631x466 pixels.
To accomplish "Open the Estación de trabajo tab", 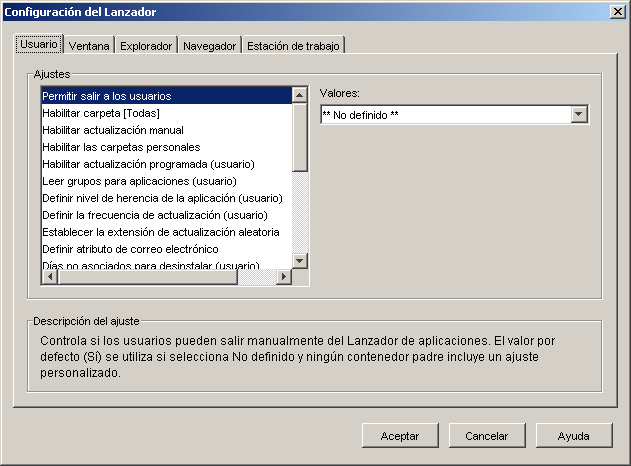I will (294, 46).
